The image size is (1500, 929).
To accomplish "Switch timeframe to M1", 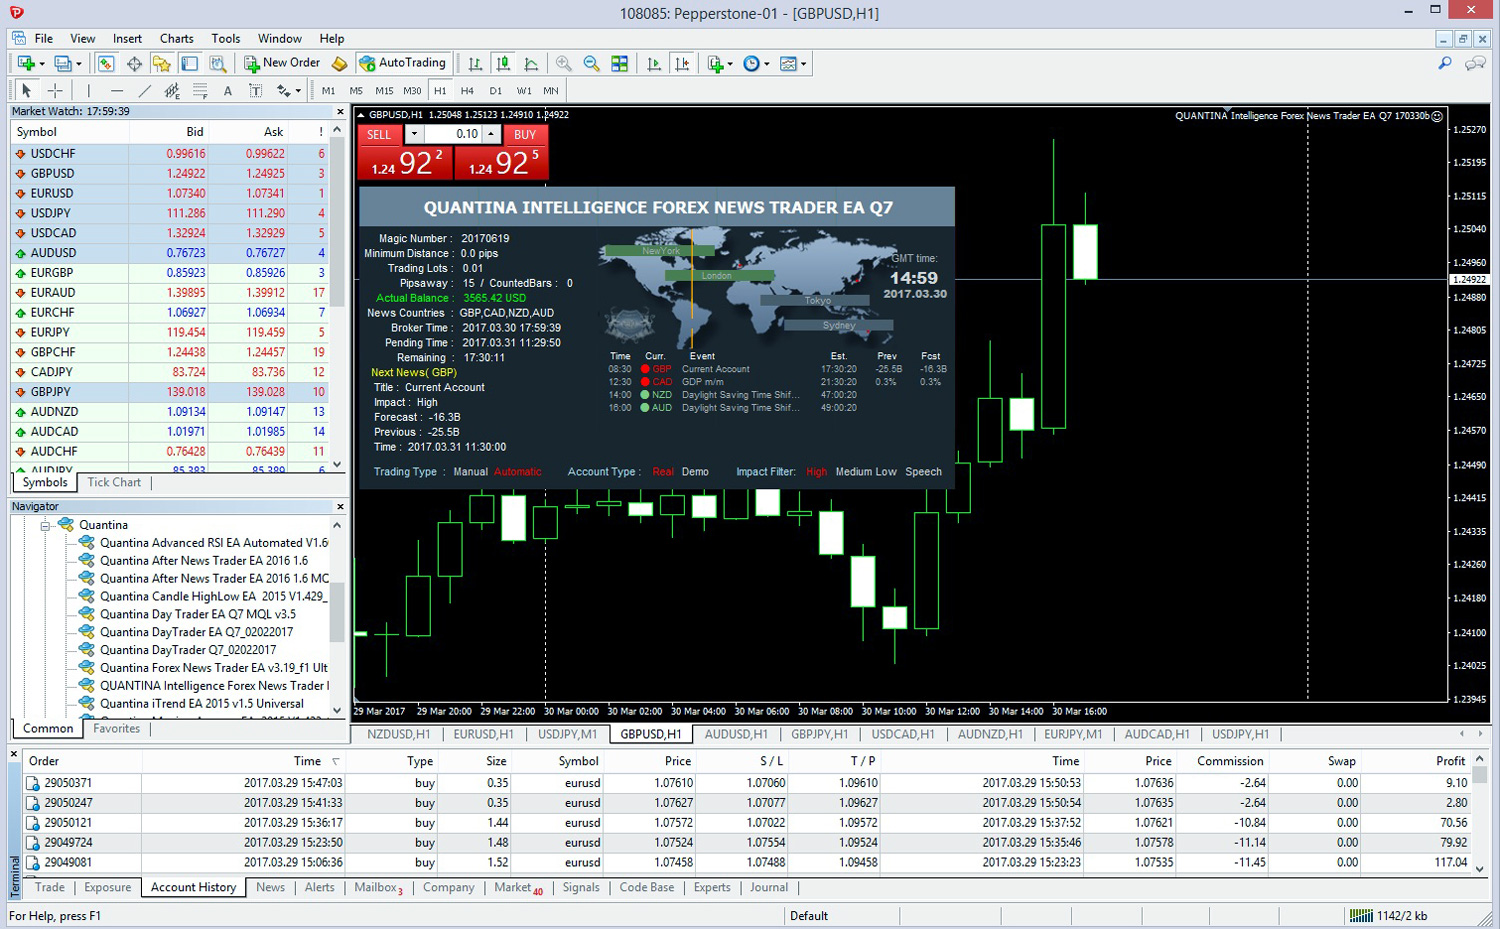I will 328,90.
